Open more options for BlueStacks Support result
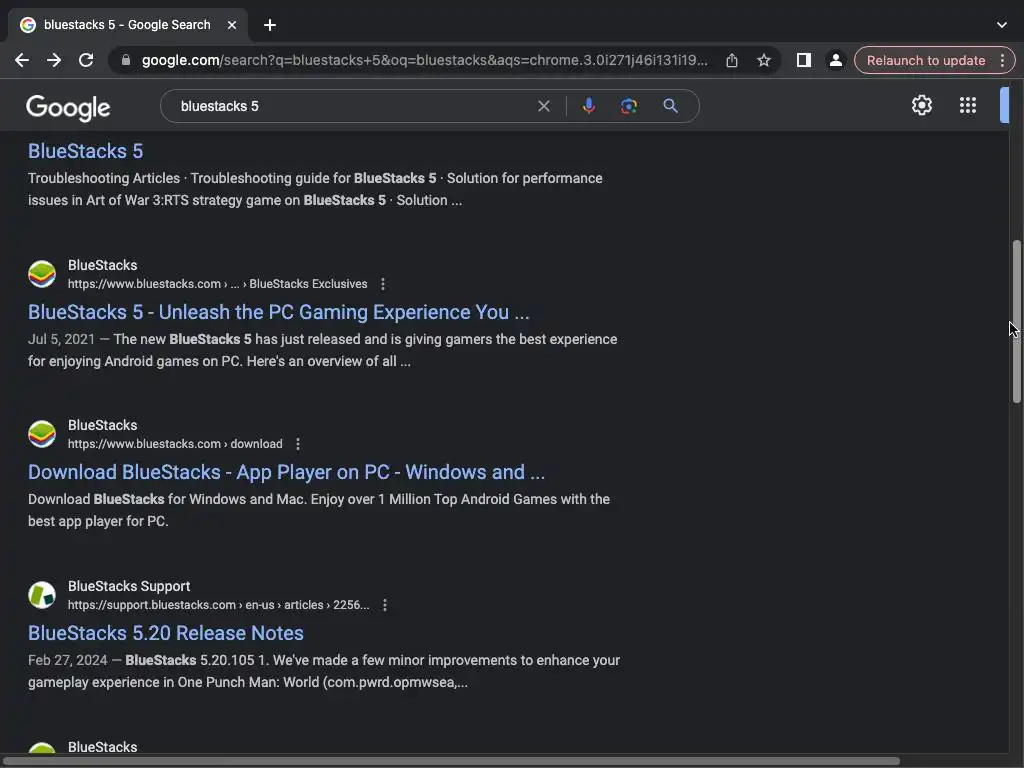 385,605
